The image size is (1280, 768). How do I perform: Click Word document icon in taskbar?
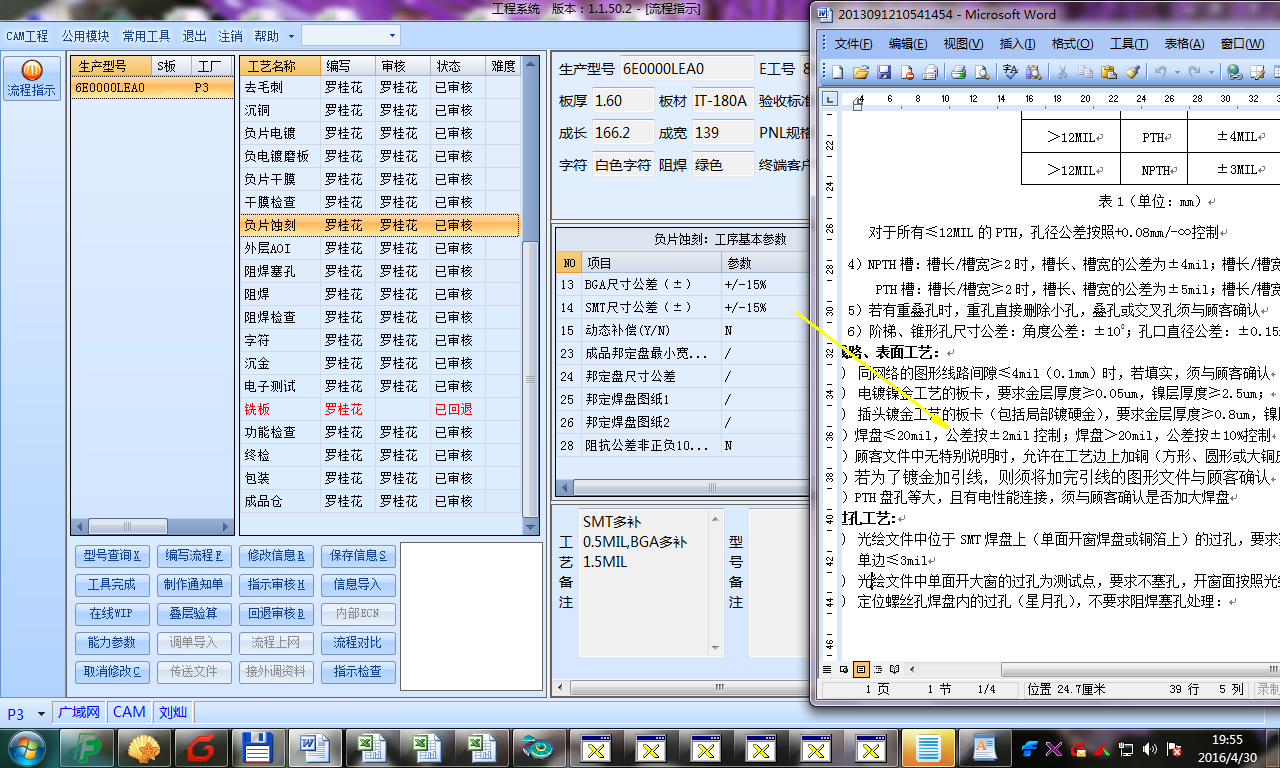point(316,747)
